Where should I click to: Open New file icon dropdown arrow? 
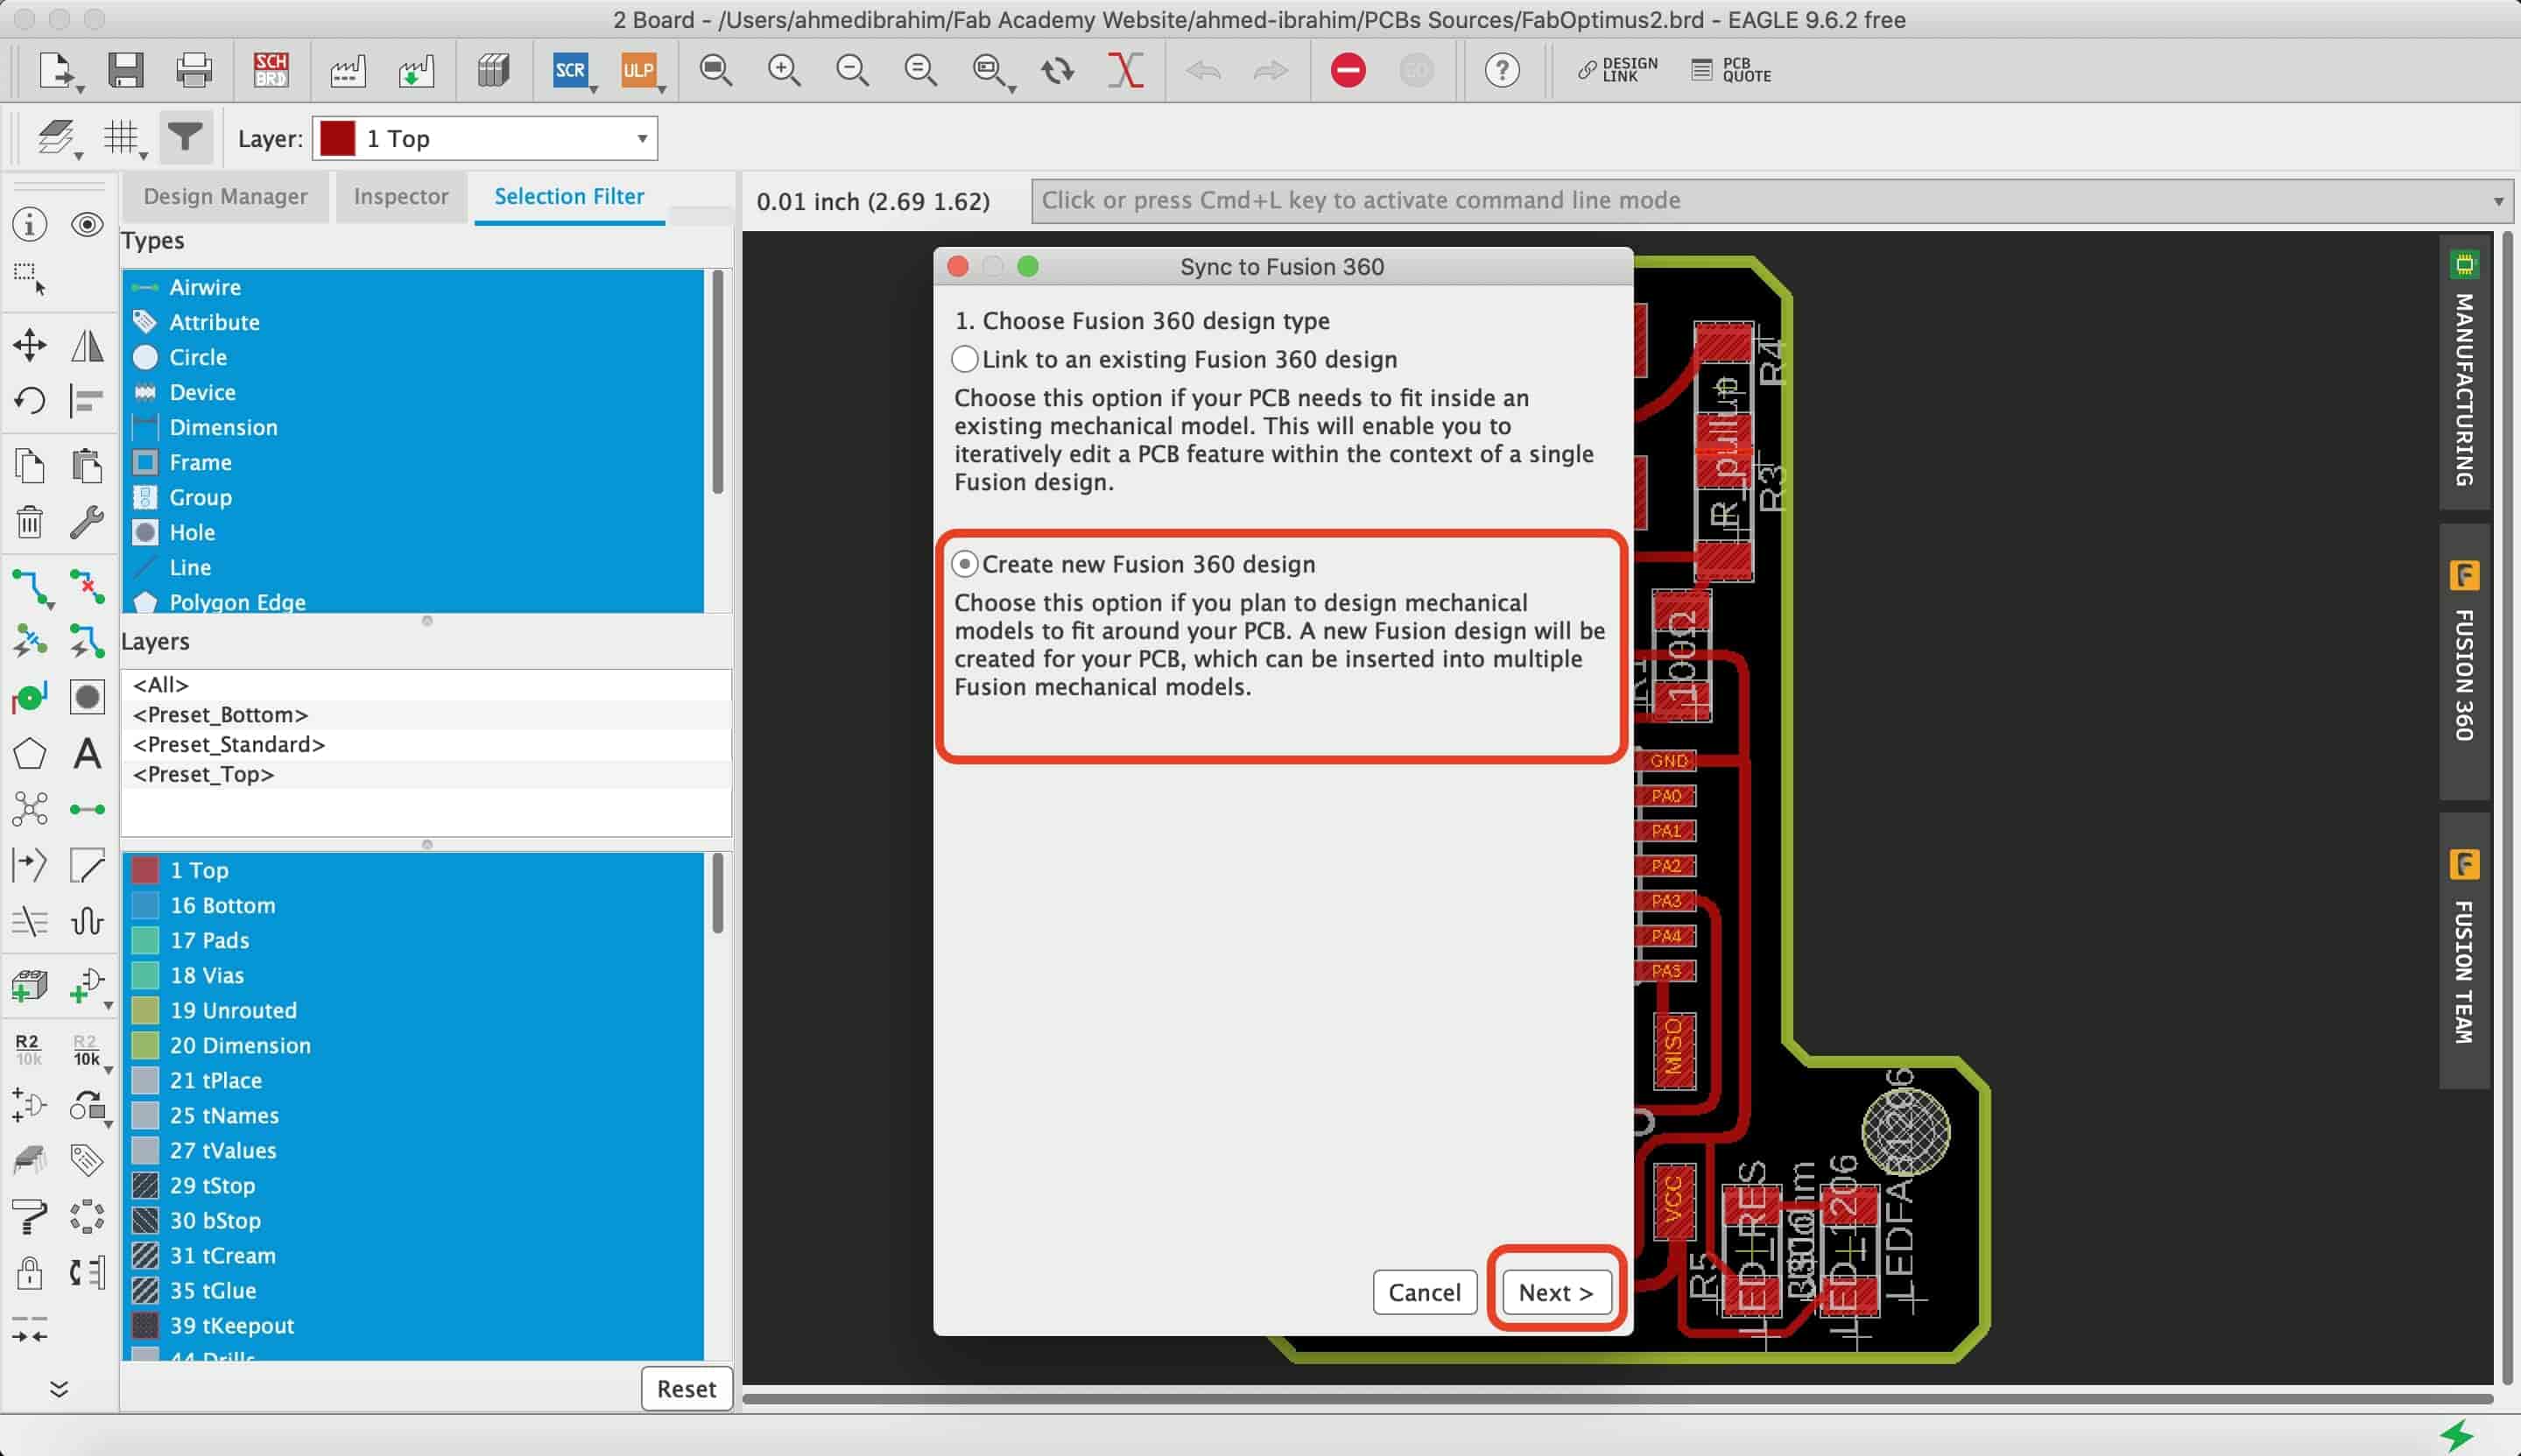(x=81, y=89)
